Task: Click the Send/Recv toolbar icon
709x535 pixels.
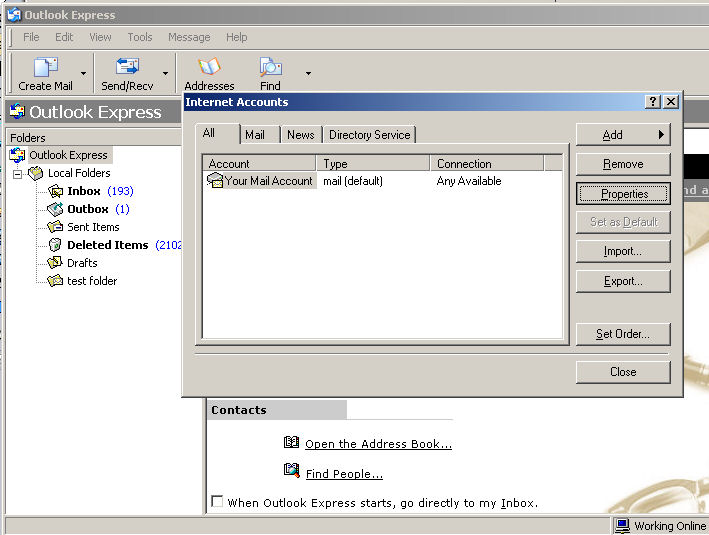Action: 127,68
